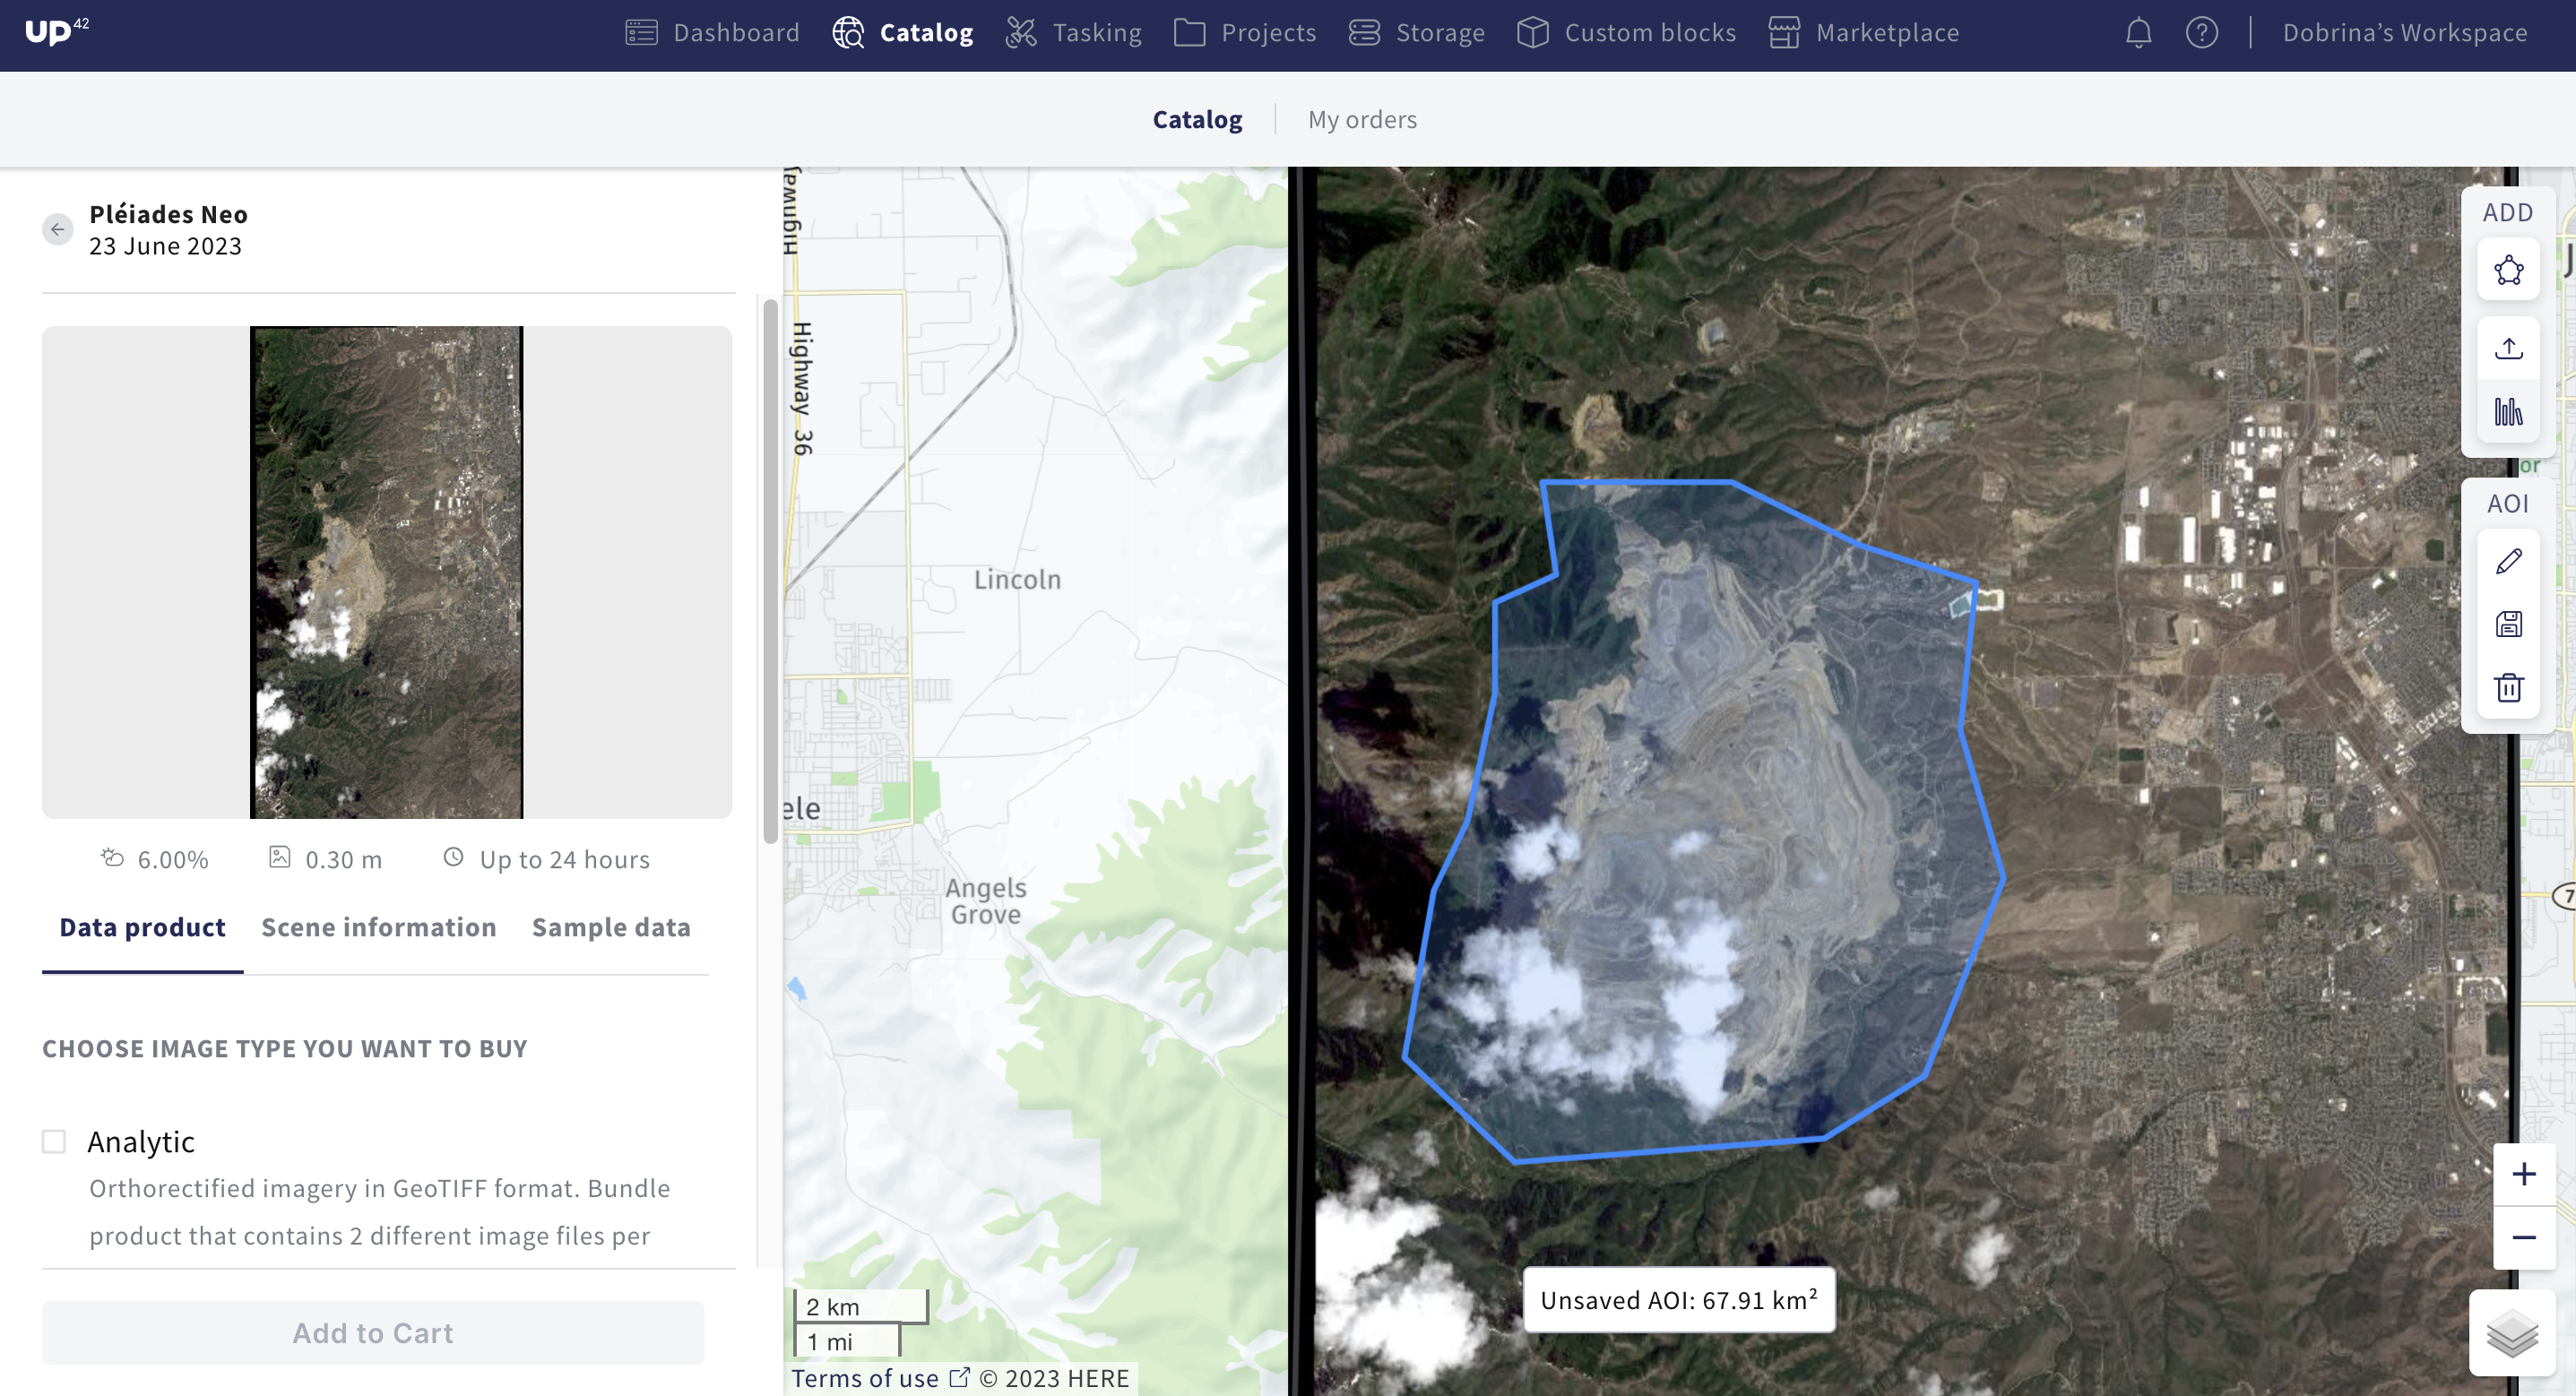Go back with the arrow beside Pléiades Neo
Viewport: 2576px width, 1396px height.
(x=58, y=229)
